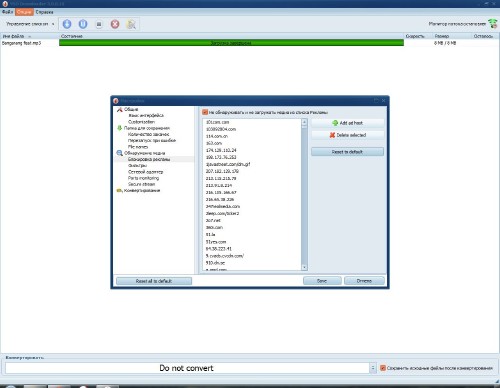Click the Add ad host button
Screen dimensions: 500x388
(x=347, y=123)
